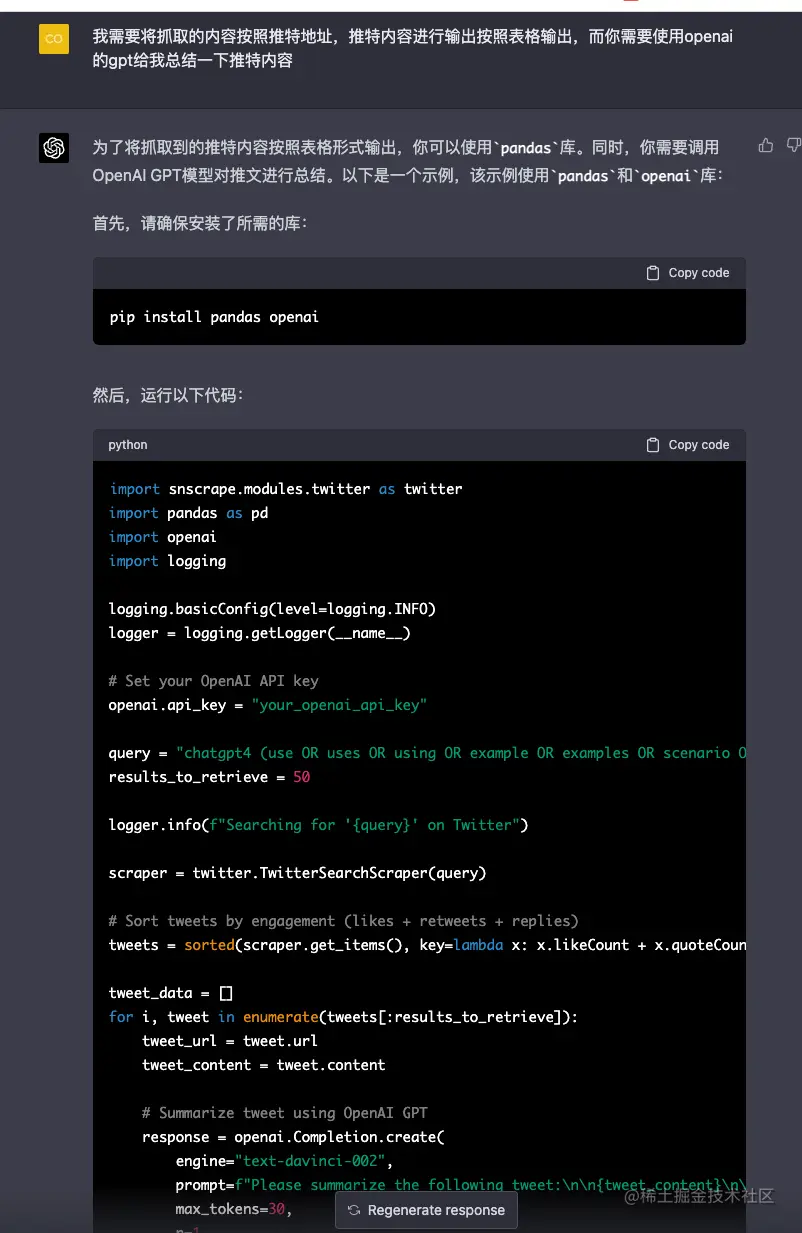
Task: Click the circular arrows icon beside Regenerate response
Action: [354, 1210]
